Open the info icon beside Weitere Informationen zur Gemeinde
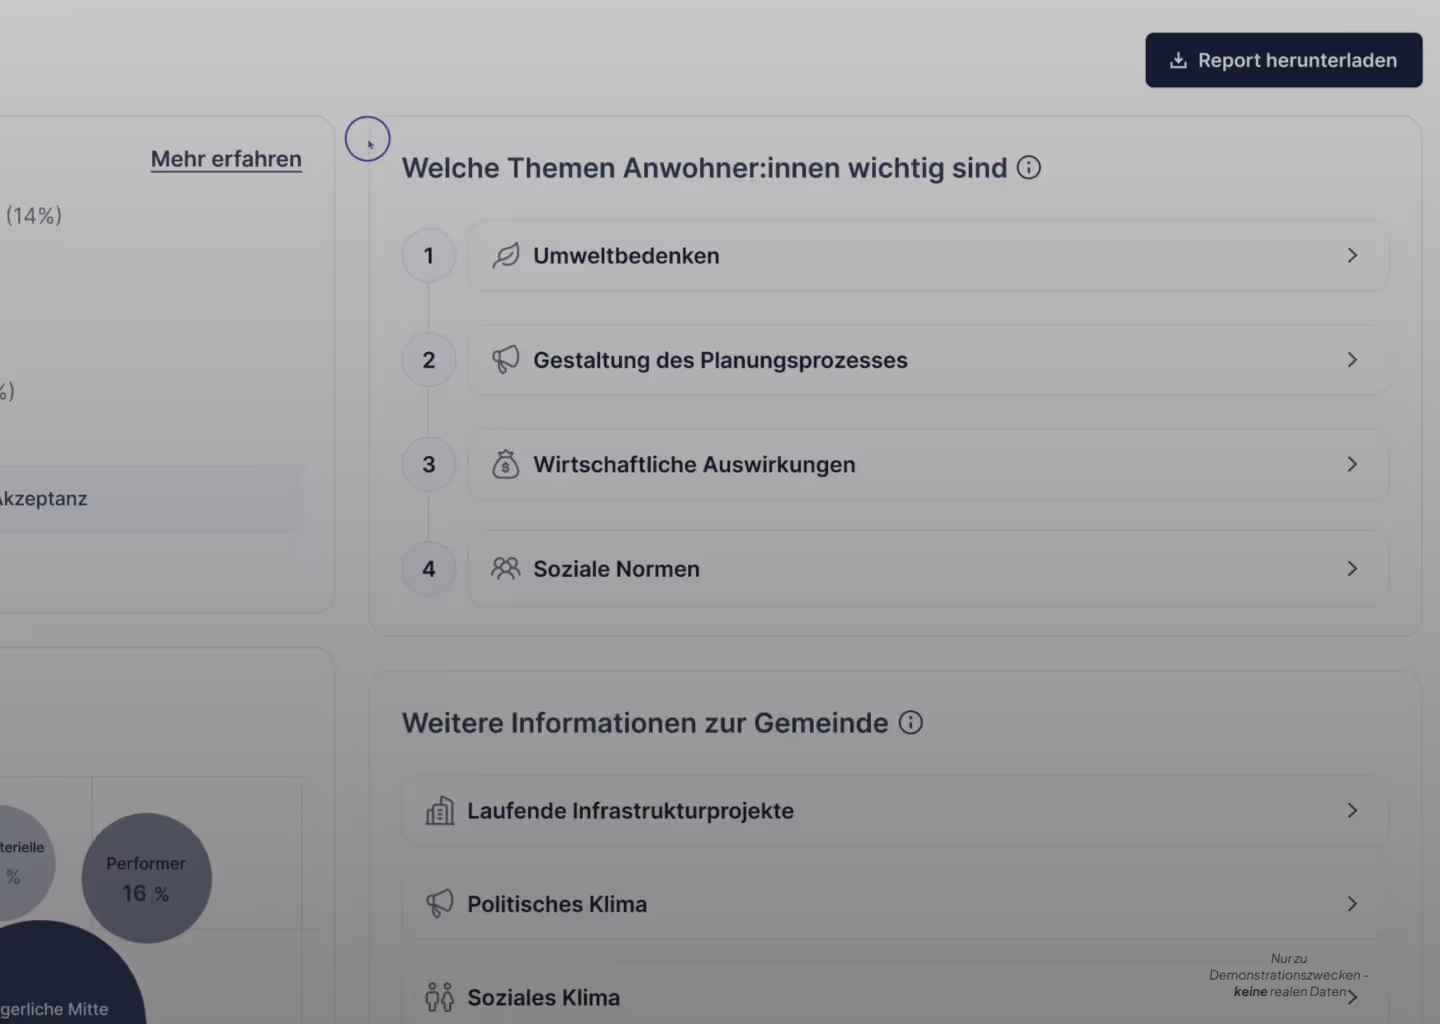 click(910, 722)
